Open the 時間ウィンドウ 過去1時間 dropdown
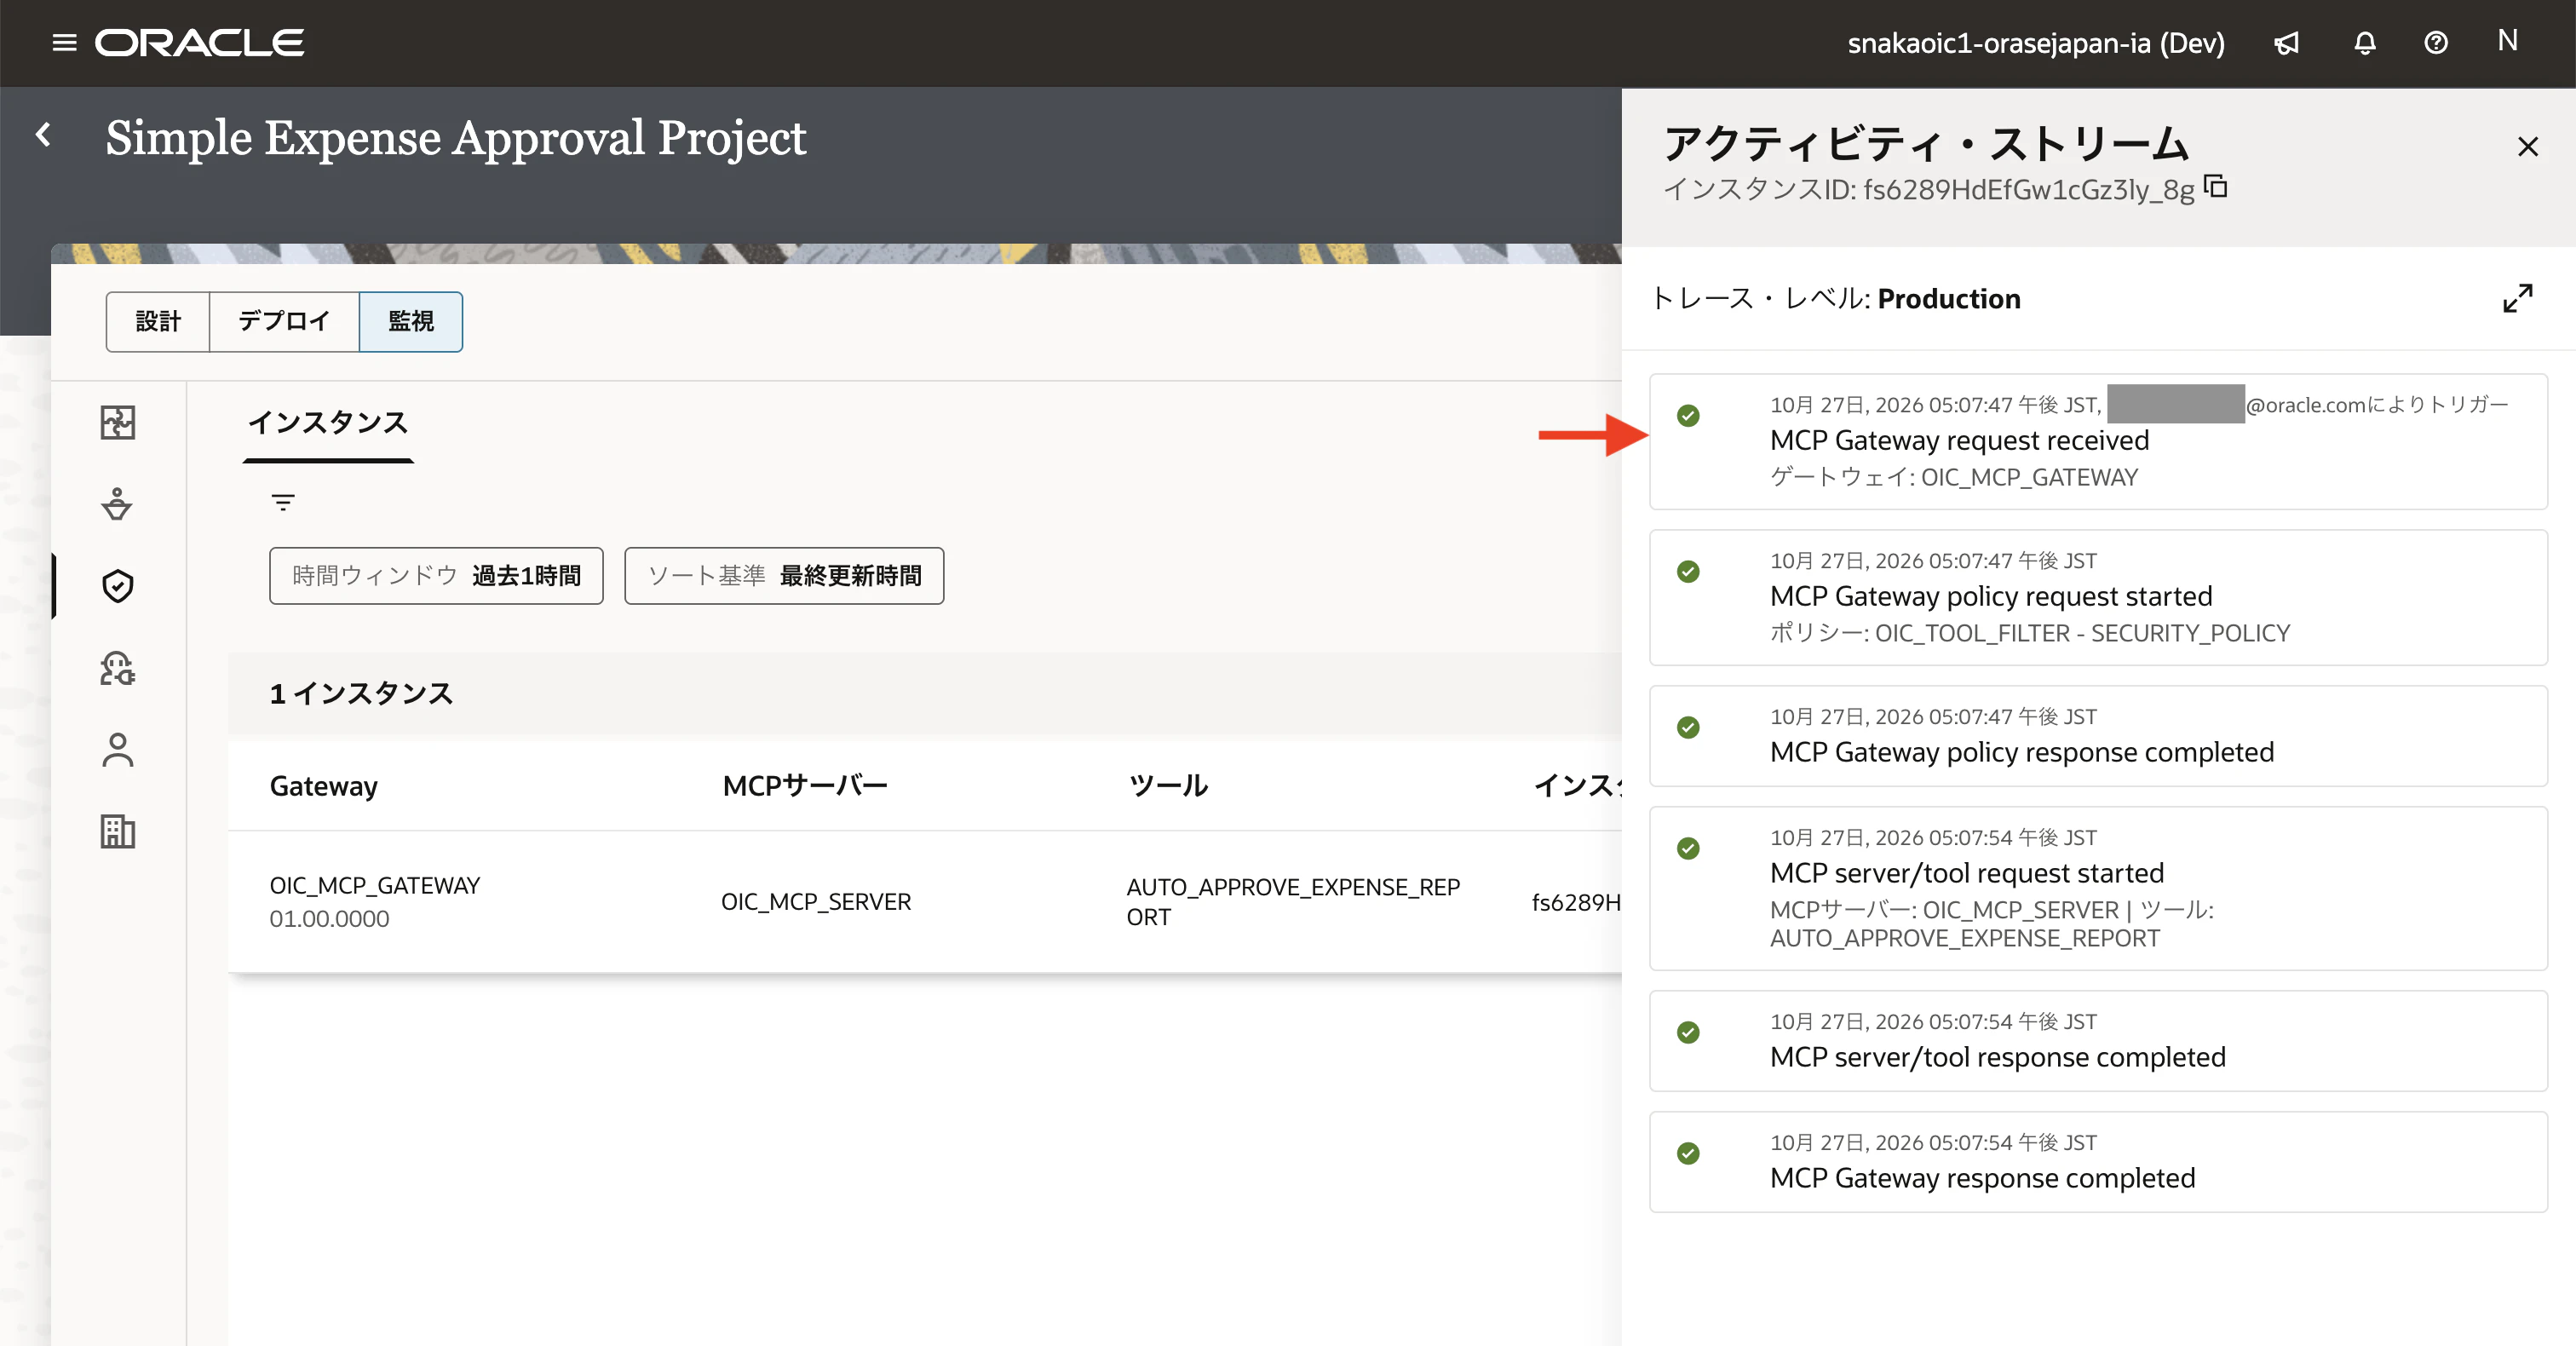This screenshot has width=2576, height=1346. coord(436,576)
